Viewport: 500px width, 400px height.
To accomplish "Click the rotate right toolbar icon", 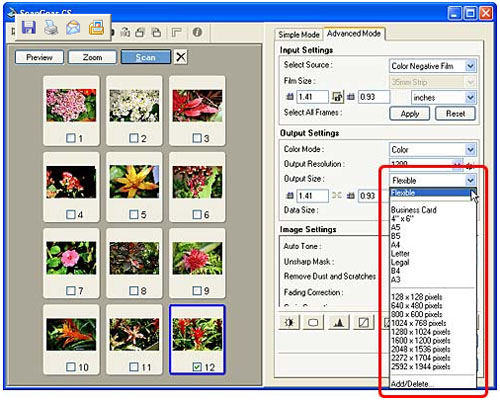I will pyautogui.click(x=156, y=32).
